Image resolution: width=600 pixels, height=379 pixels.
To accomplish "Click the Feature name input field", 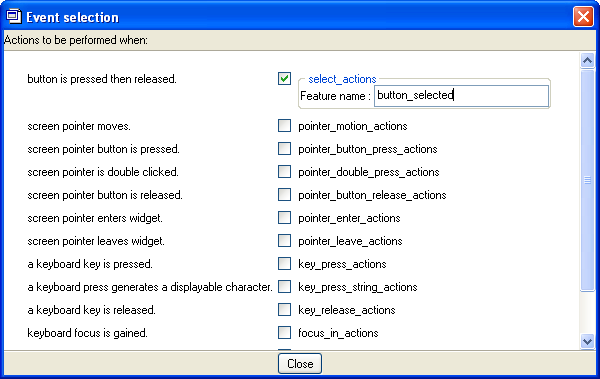I will (461, 96).
